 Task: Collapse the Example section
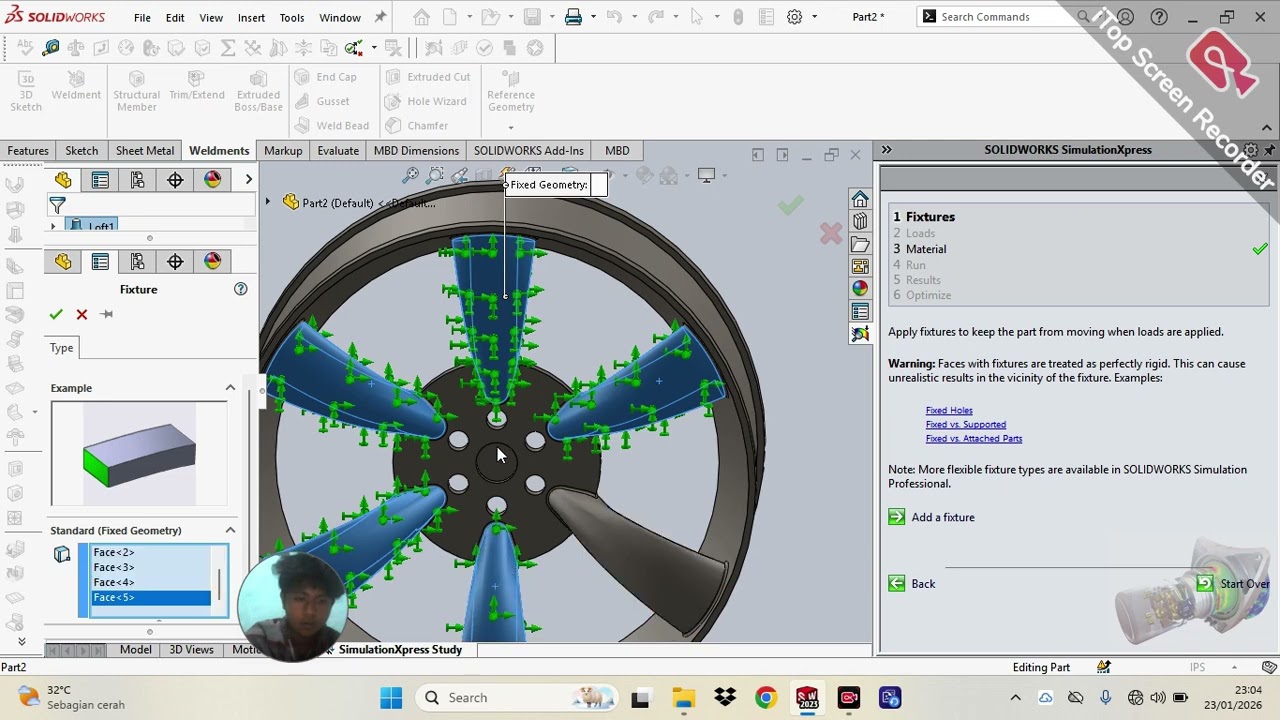click(x=230, y=388)
